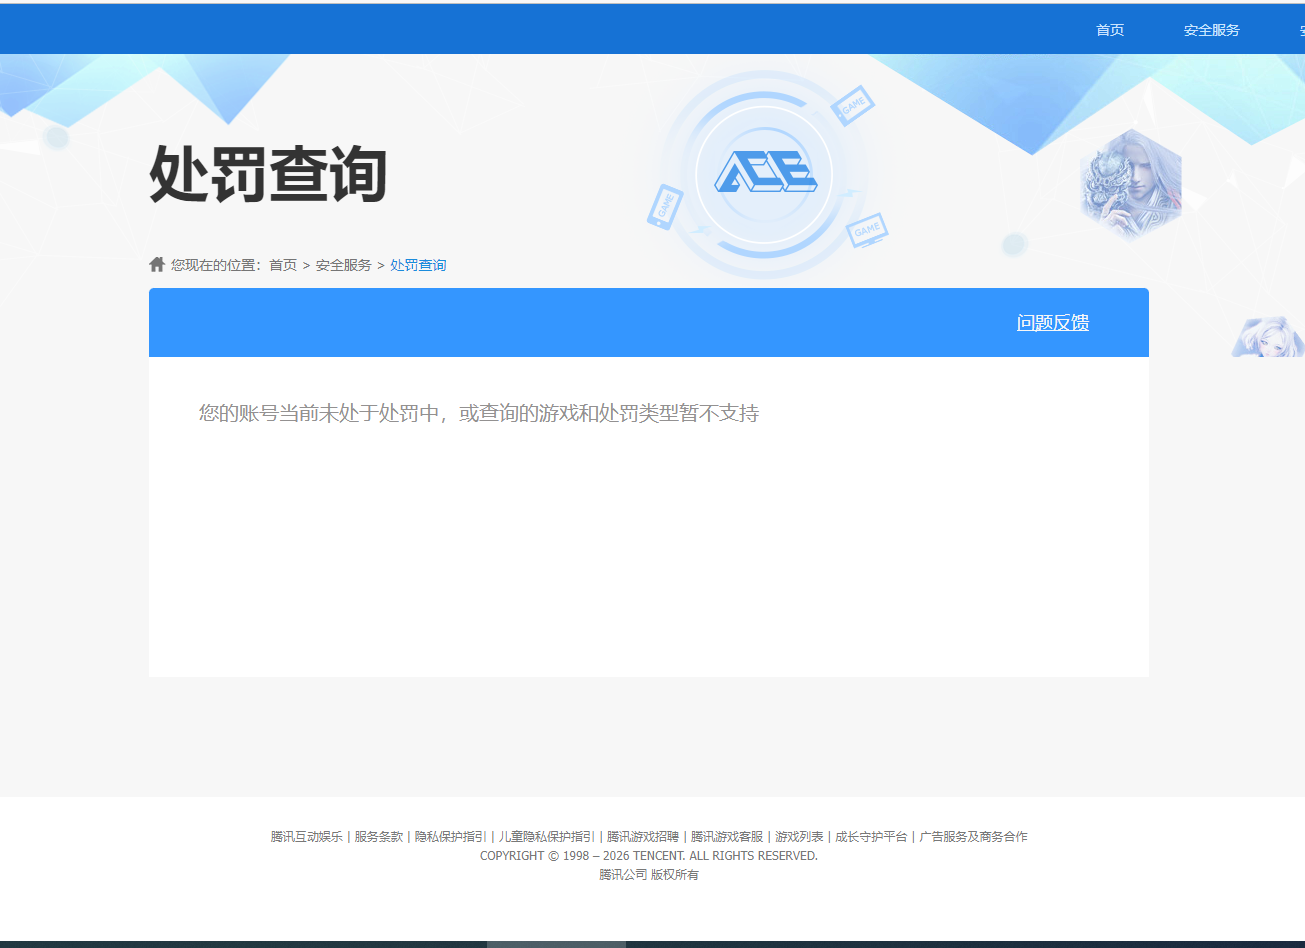Click the blue 处罚查询 breadcrumb item

(x=418, y=265)
